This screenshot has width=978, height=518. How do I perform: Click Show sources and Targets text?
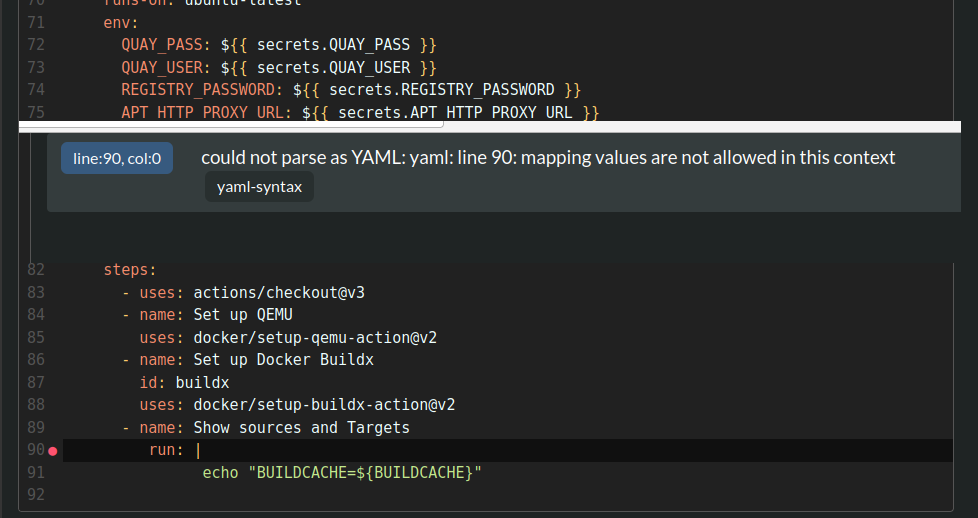click(301, 428)
